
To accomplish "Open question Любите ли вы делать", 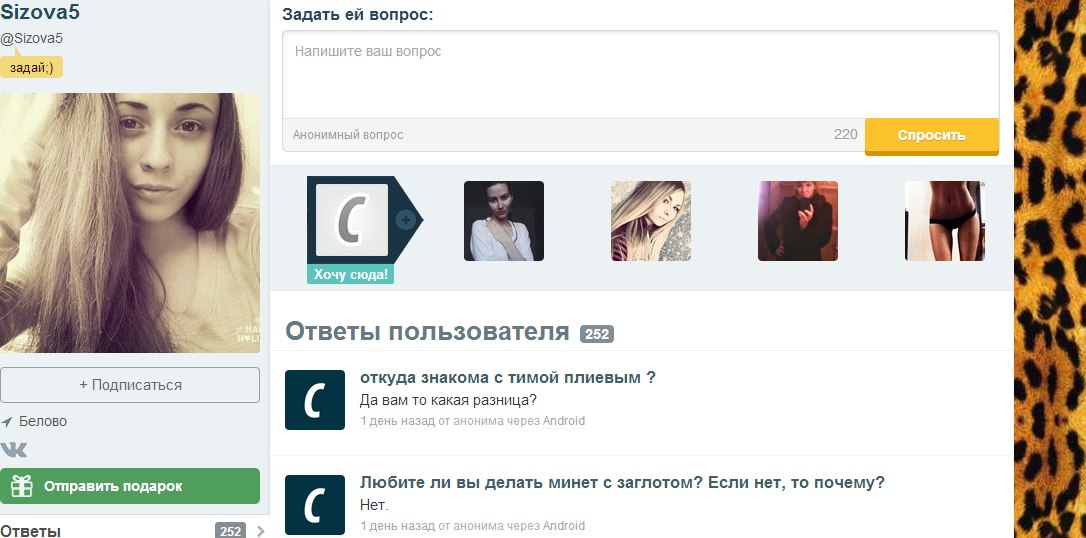I will [622, 483].
